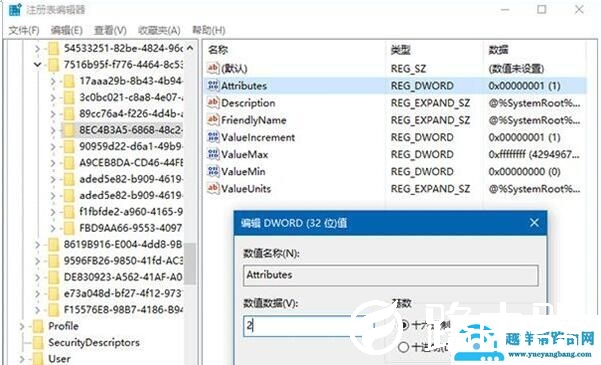Click the Profile folder icon
Image resolution: width=601 pixels, height=365 pixels.
point(38,326)
